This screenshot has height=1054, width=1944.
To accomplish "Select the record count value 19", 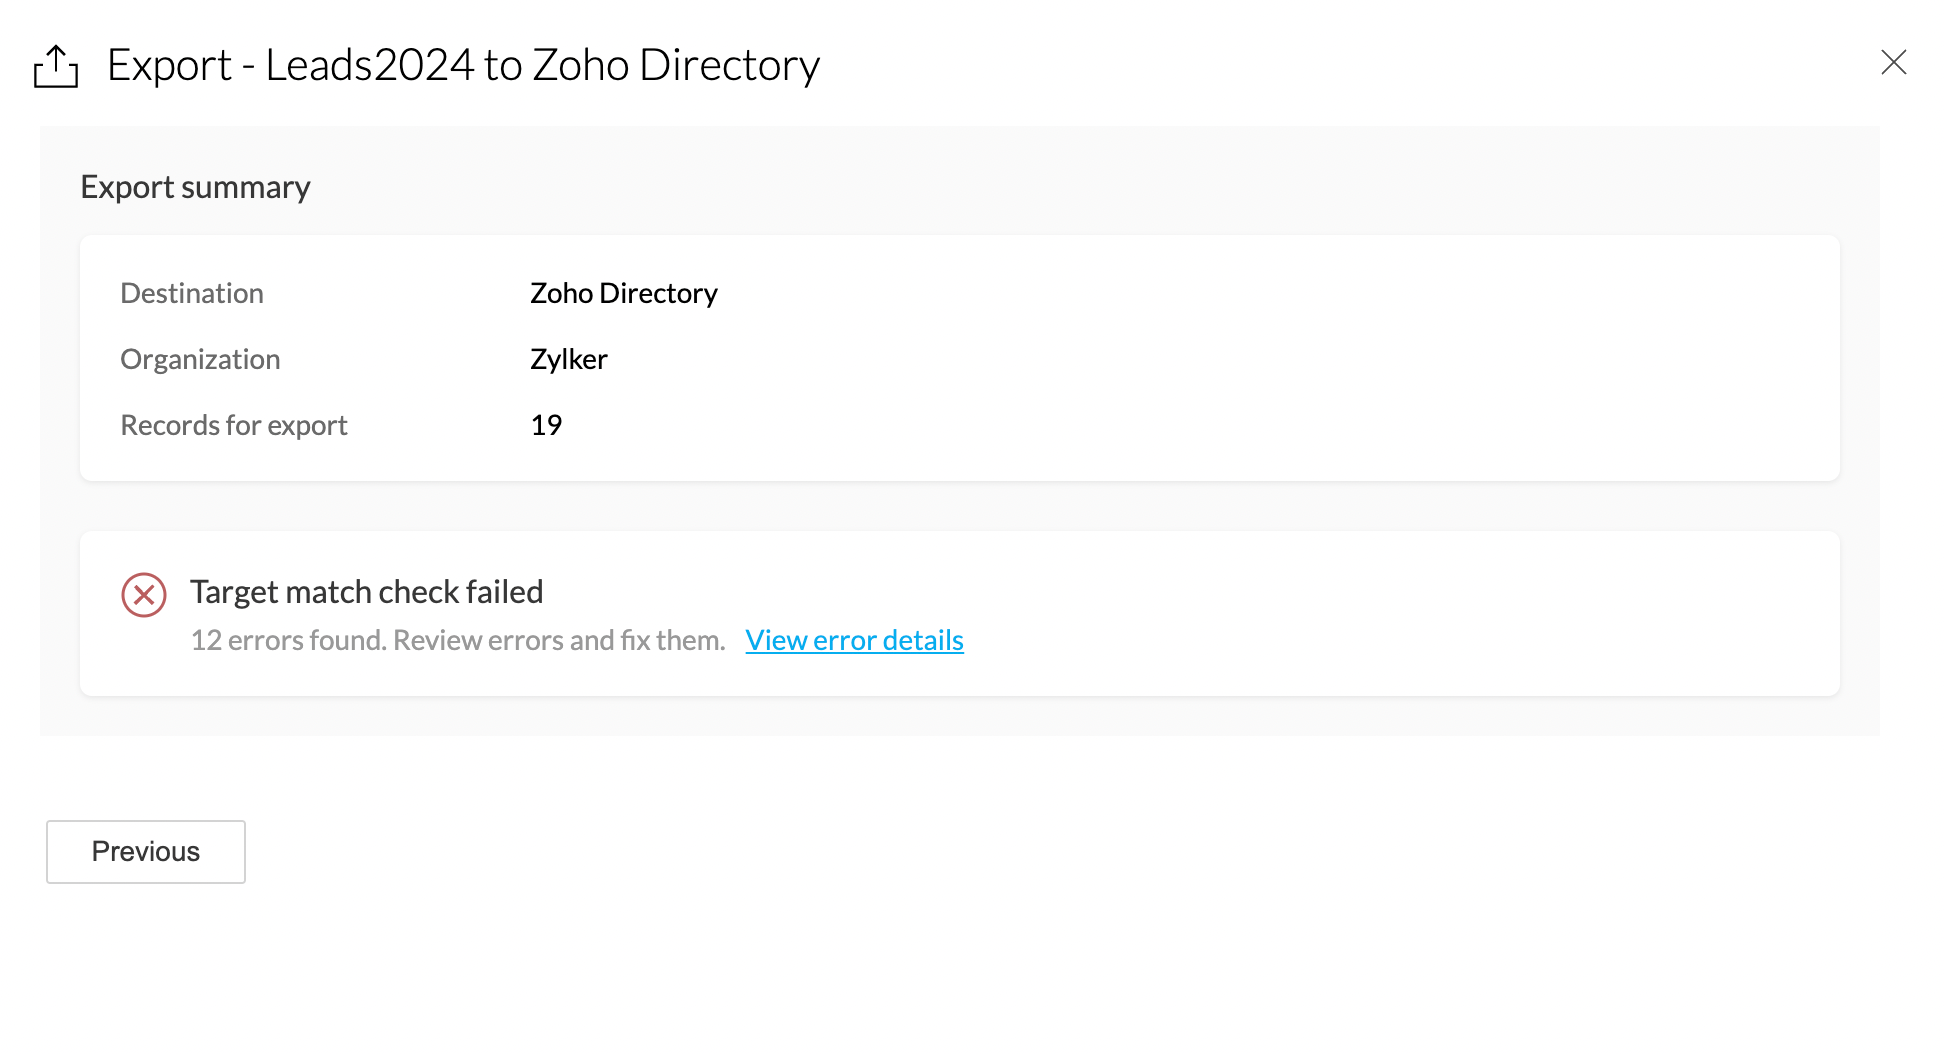I will click(546, 425).
